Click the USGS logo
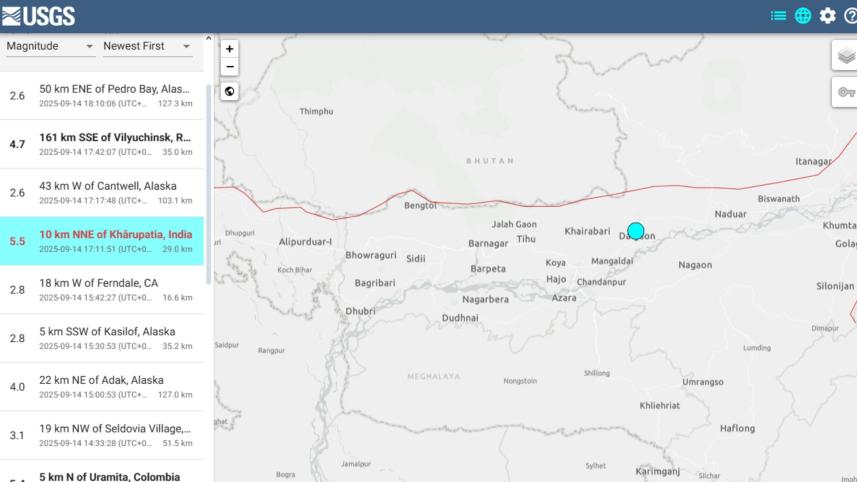857x482 pixels. (38, 16)
